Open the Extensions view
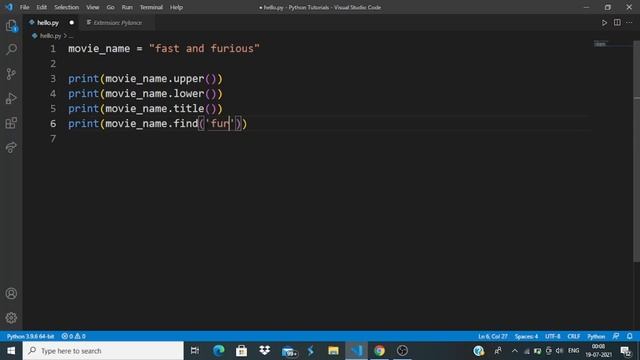 point(11,123)
